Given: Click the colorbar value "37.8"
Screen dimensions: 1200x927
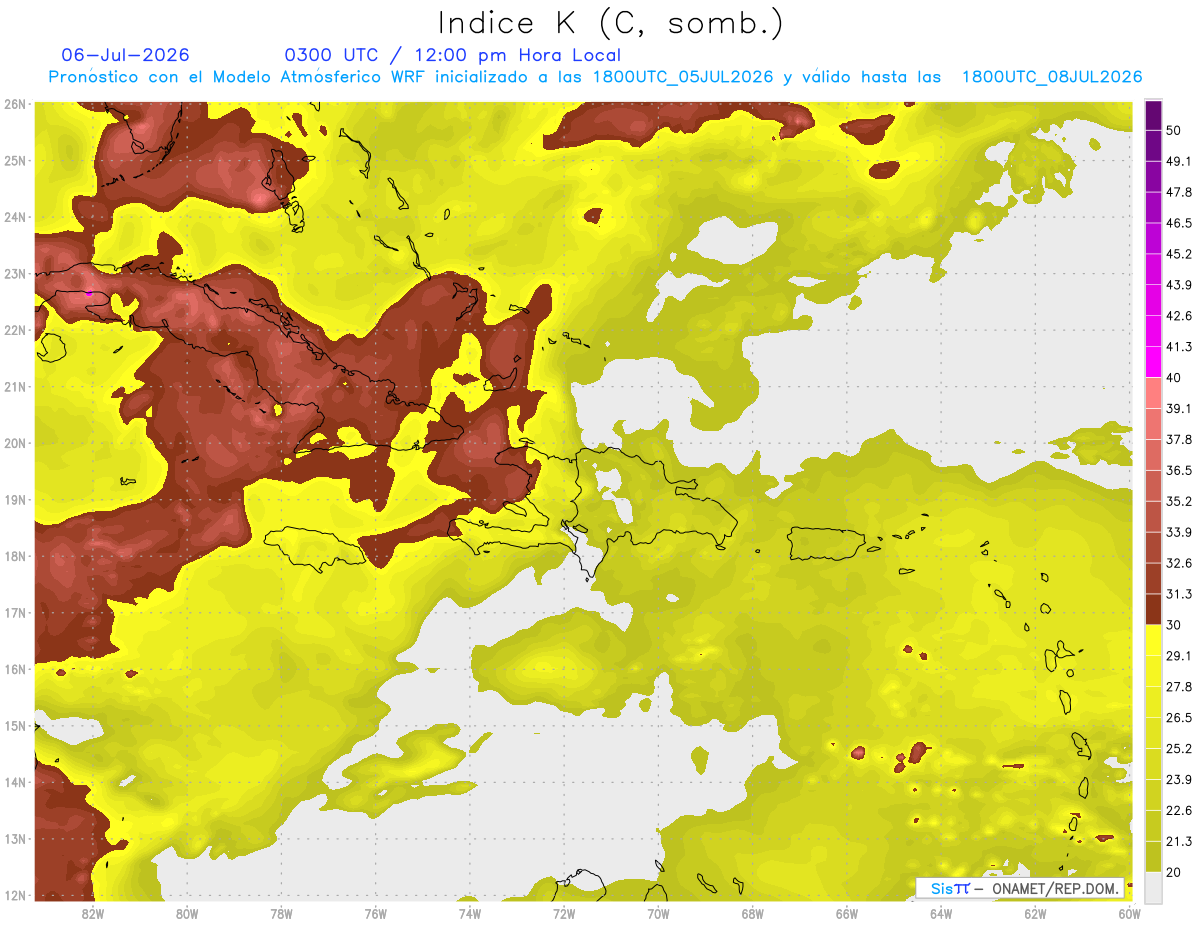Looking at the screenshot, I should [x=1179, y=440].
